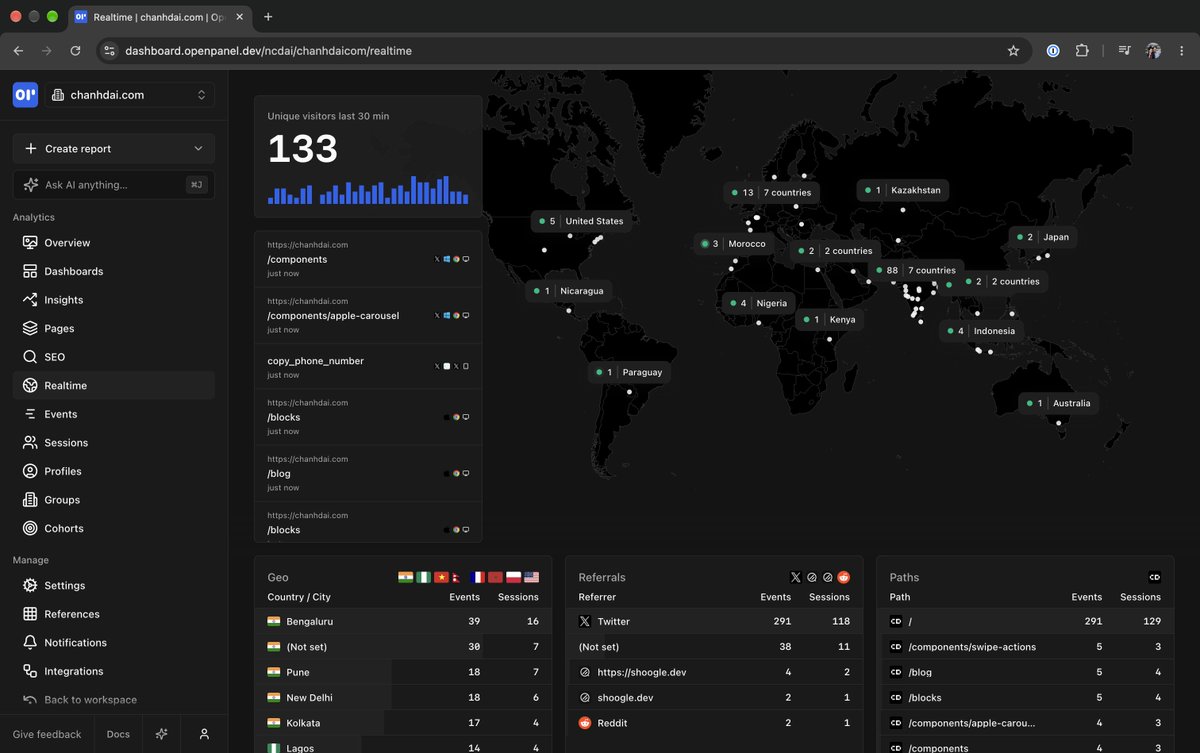
Task: Reload the page with the refresh icon
Action: pyautogui.click(x=75, y=51)
